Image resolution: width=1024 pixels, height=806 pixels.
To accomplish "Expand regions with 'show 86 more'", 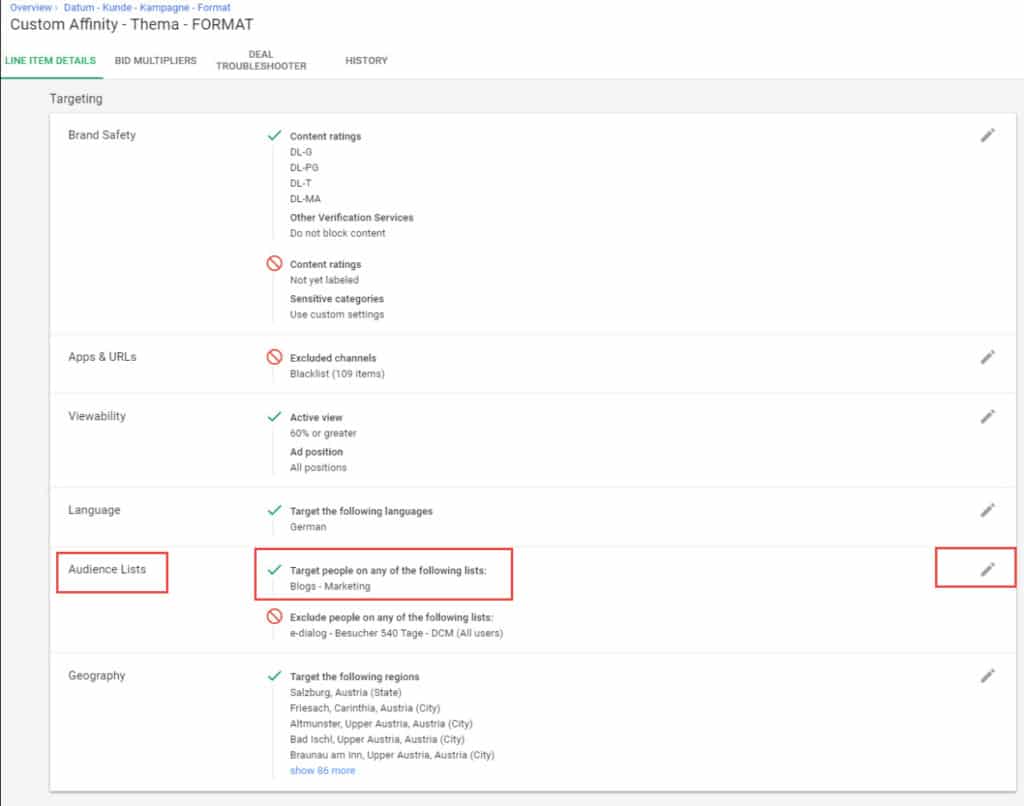I will 322,771.
